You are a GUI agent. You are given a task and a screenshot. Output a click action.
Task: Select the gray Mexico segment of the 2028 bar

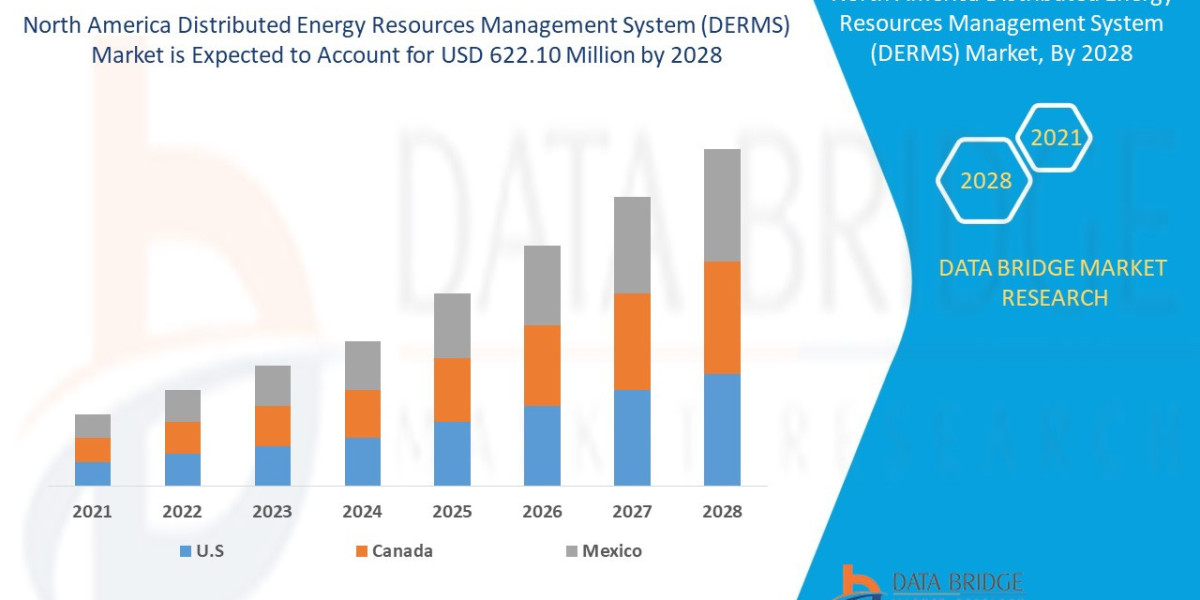click(722, 205)
